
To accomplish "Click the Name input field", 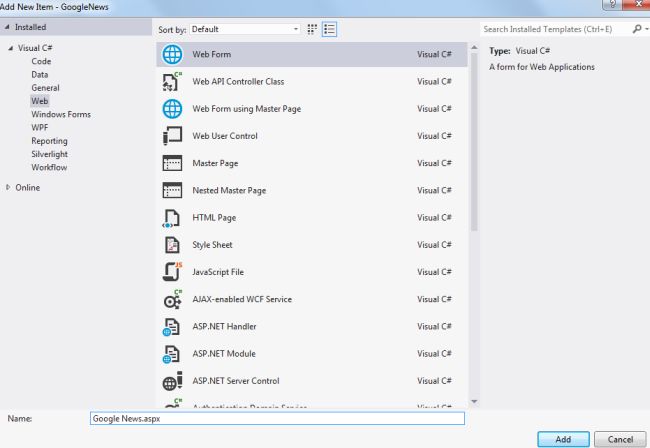I will click(277, 419).
